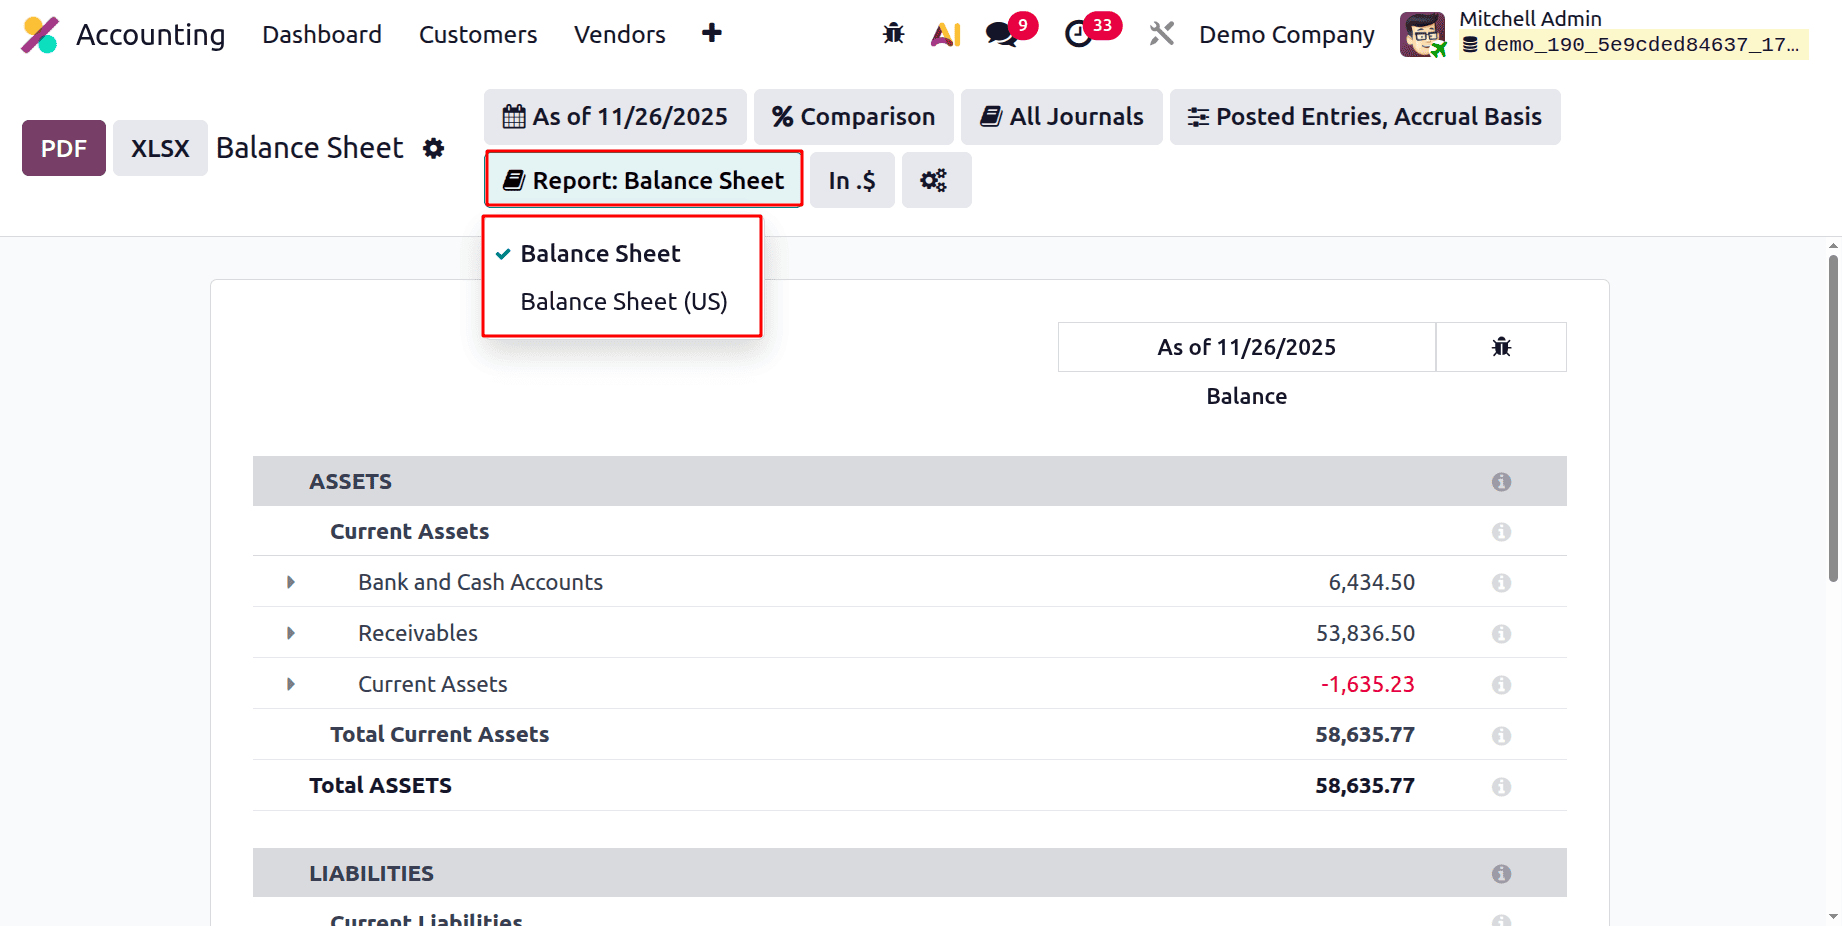The height and width of the screenshot is (926, 1842).
Task: Expand the Receivables line
Action: pyautogui.click(x=291, y=633)
